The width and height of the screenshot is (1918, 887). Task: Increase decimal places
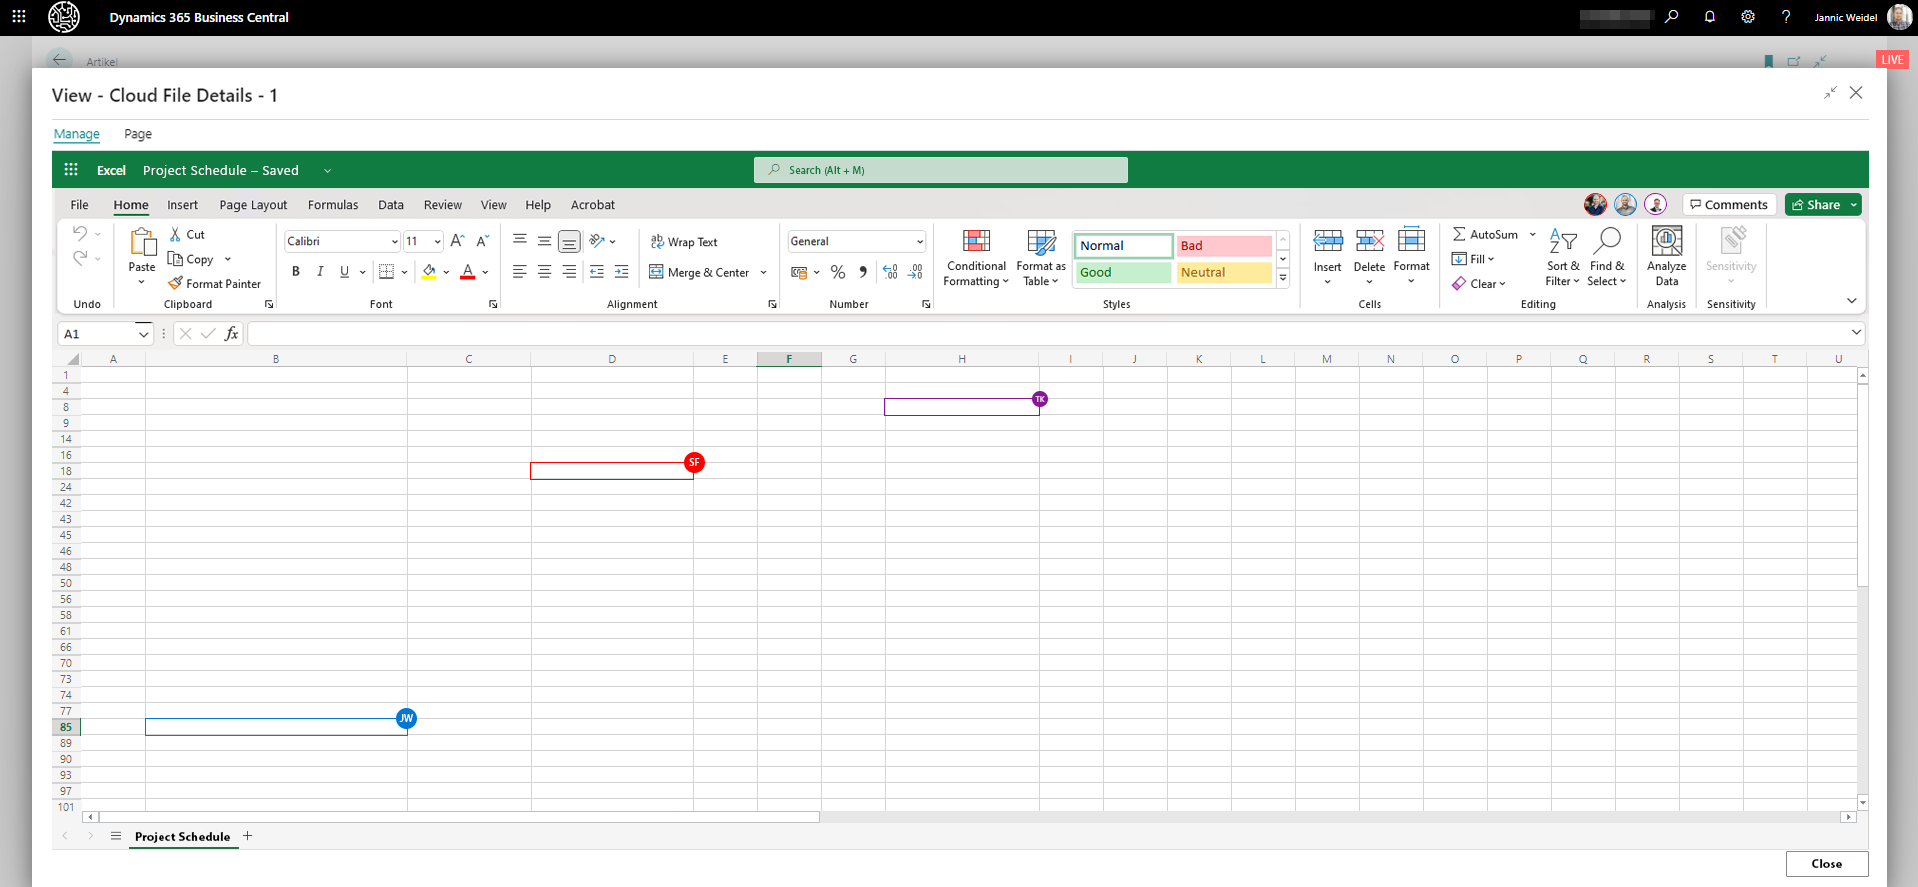890,272
